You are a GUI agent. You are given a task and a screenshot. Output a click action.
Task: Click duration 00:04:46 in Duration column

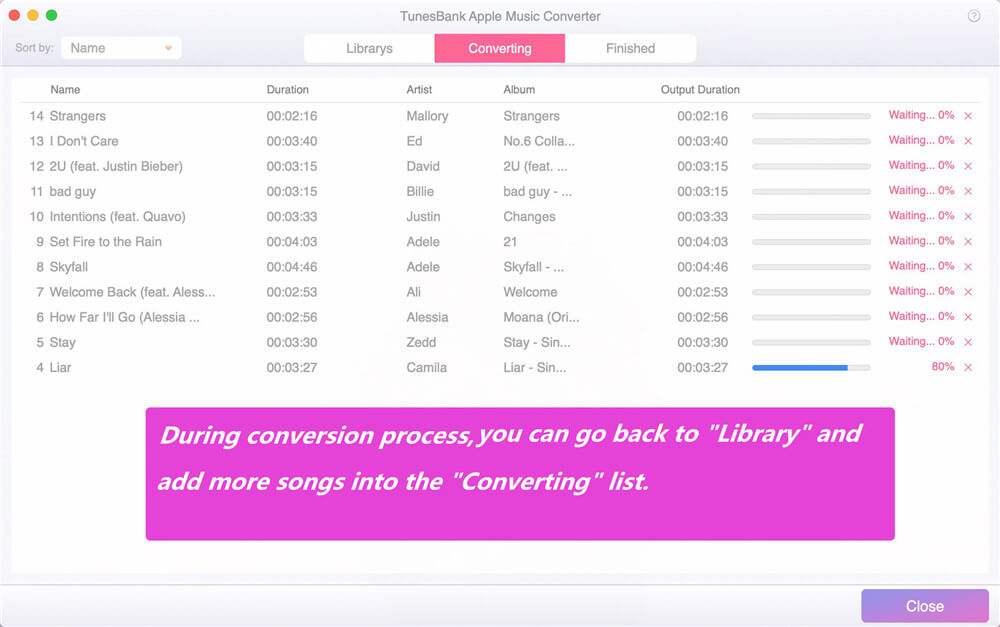(291, 267)
